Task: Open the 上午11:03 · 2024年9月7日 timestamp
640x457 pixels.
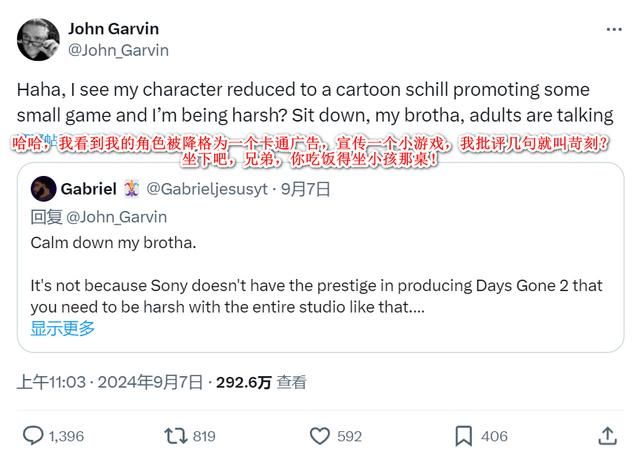Action: tap(110, 382)
